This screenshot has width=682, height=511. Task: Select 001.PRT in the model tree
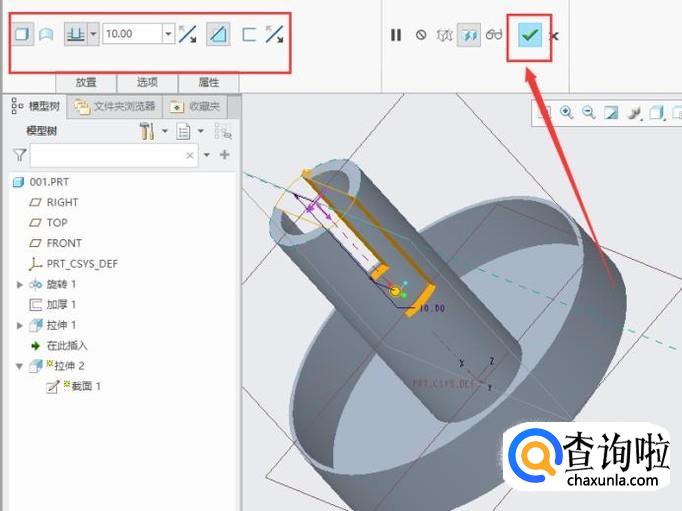click(x=49, y=182)
